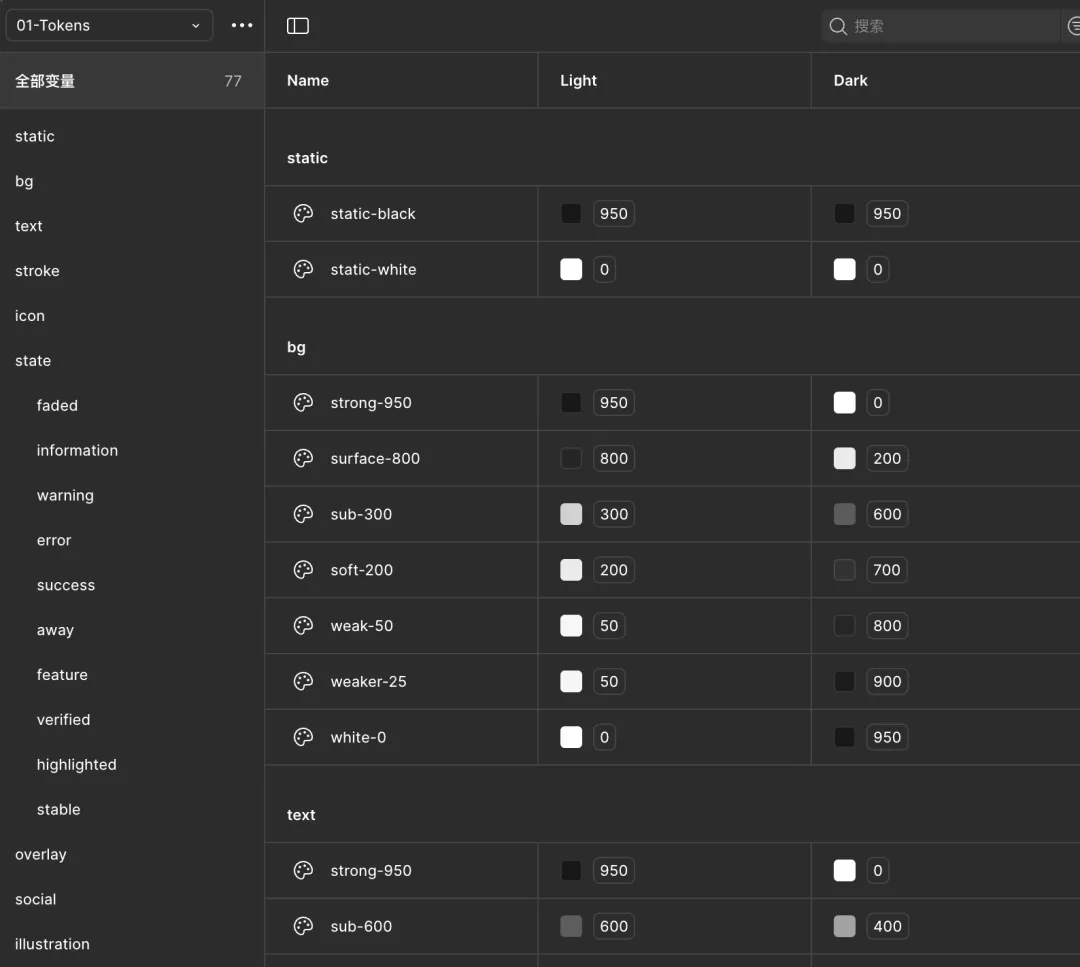Toggle the sidebar panel icon
Image resolution: width=1080 pixels, height=967 pixels.
tap(298, 26)
